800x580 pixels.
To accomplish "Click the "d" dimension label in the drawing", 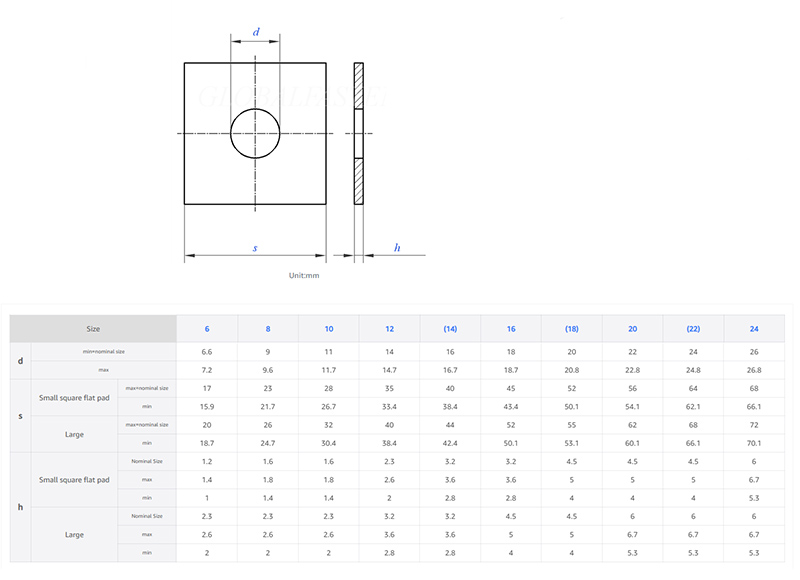I will [x=256, y=33].
